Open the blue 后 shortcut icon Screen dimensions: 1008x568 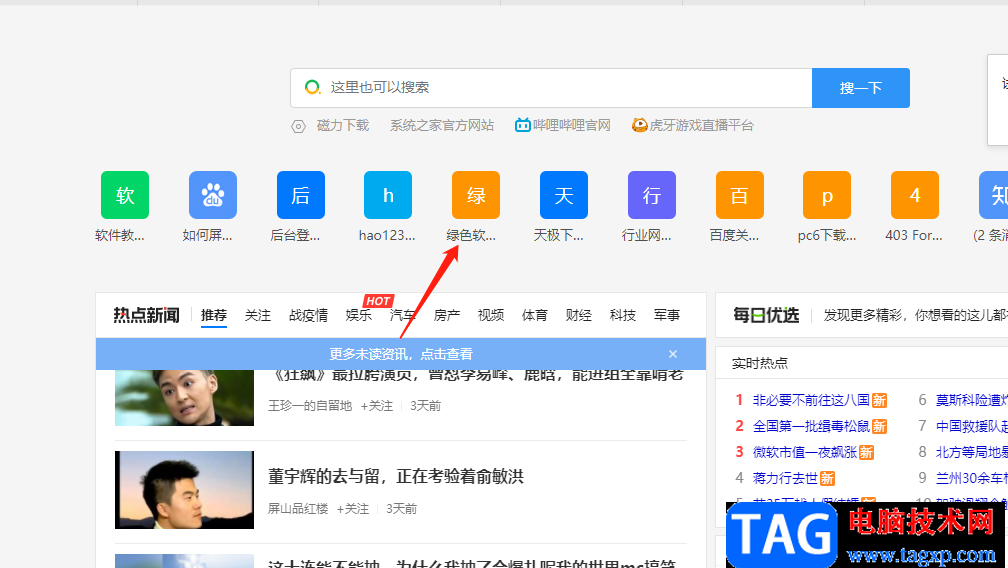click(x=301, y=195)
